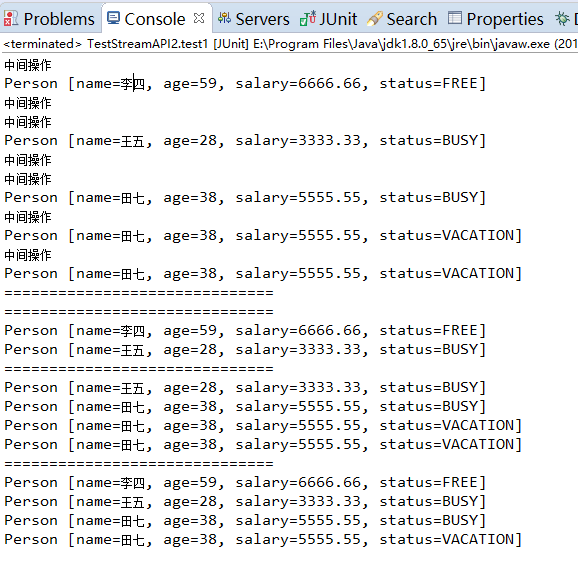
Task: Click first 李四 FREE output line
Action: tap(245, 84)
